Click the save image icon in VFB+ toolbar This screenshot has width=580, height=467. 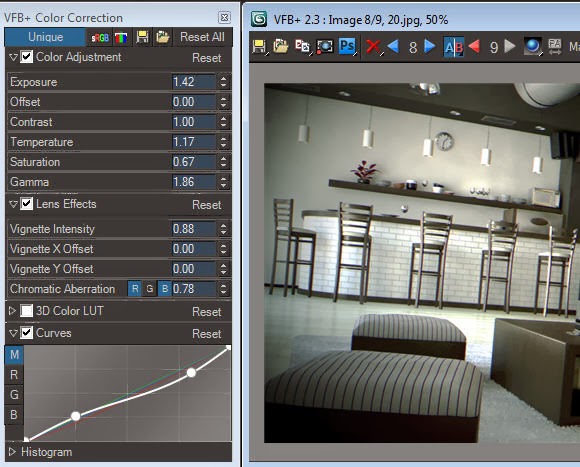coord(259,47)
